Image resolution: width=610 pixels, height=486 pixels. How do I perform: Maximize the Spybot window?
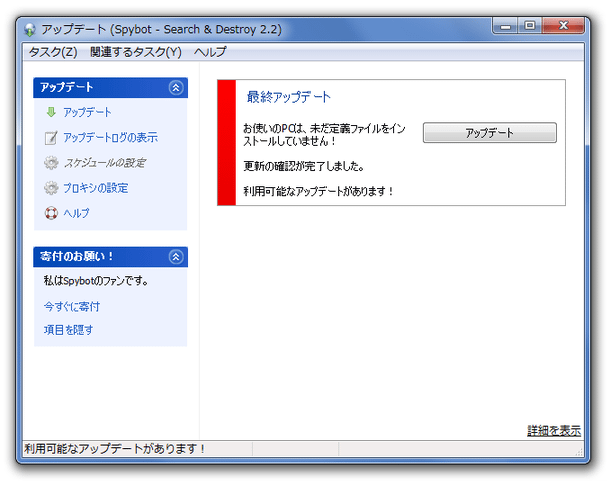(x=529, y=26)
